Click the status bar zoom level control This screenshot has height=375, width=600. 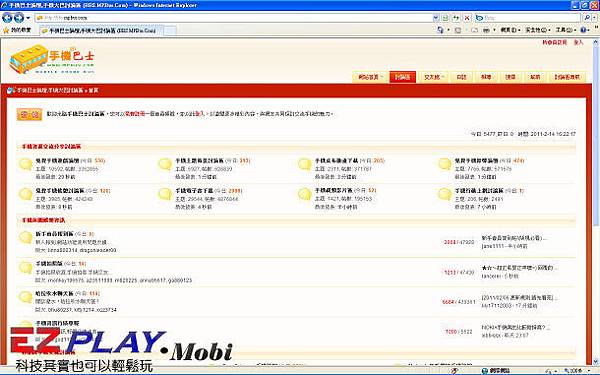[578, 371]
